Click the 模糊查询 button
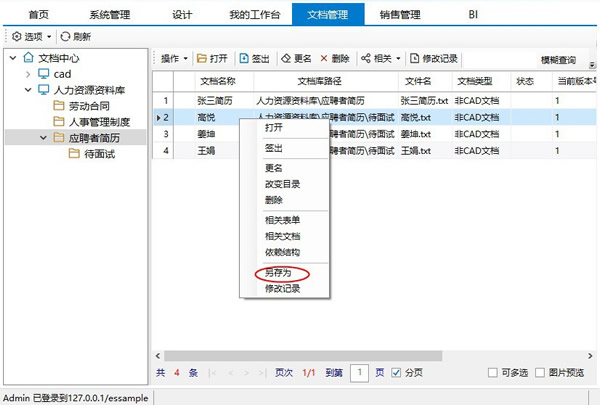Image resolution: width=600 pixels, height=405 pixels. click(x=557, y=60)
